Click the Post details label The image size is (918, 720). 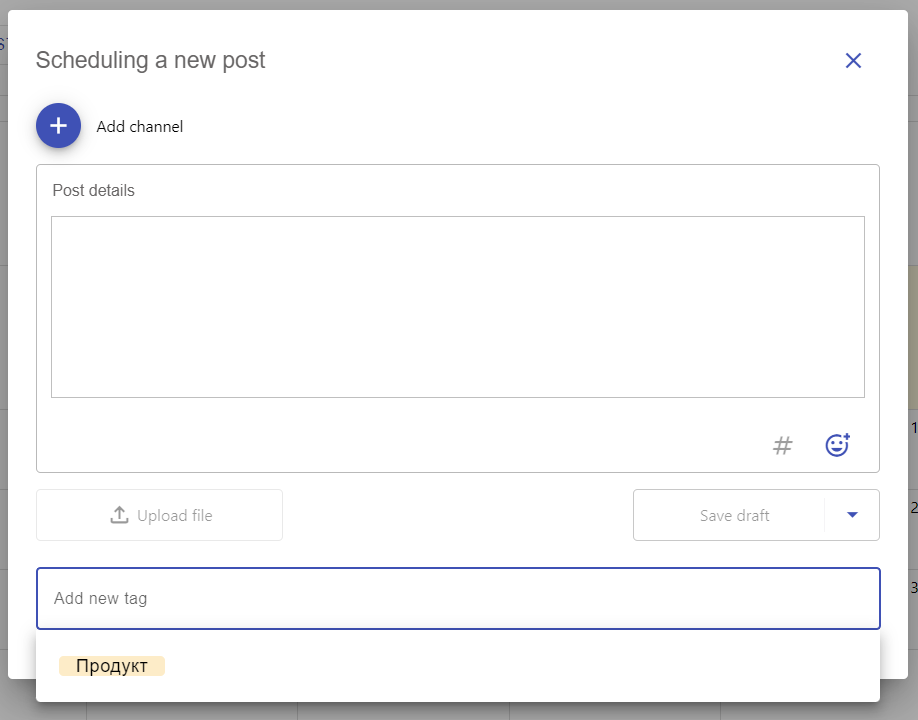94,190
